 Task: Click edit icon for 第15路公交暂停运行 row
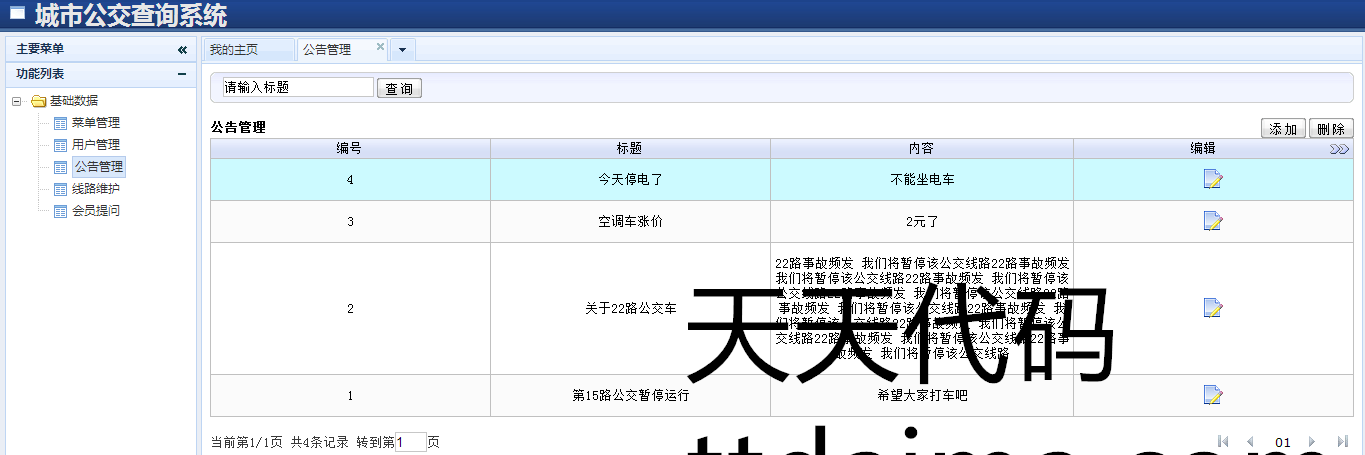coord(1213,395)
